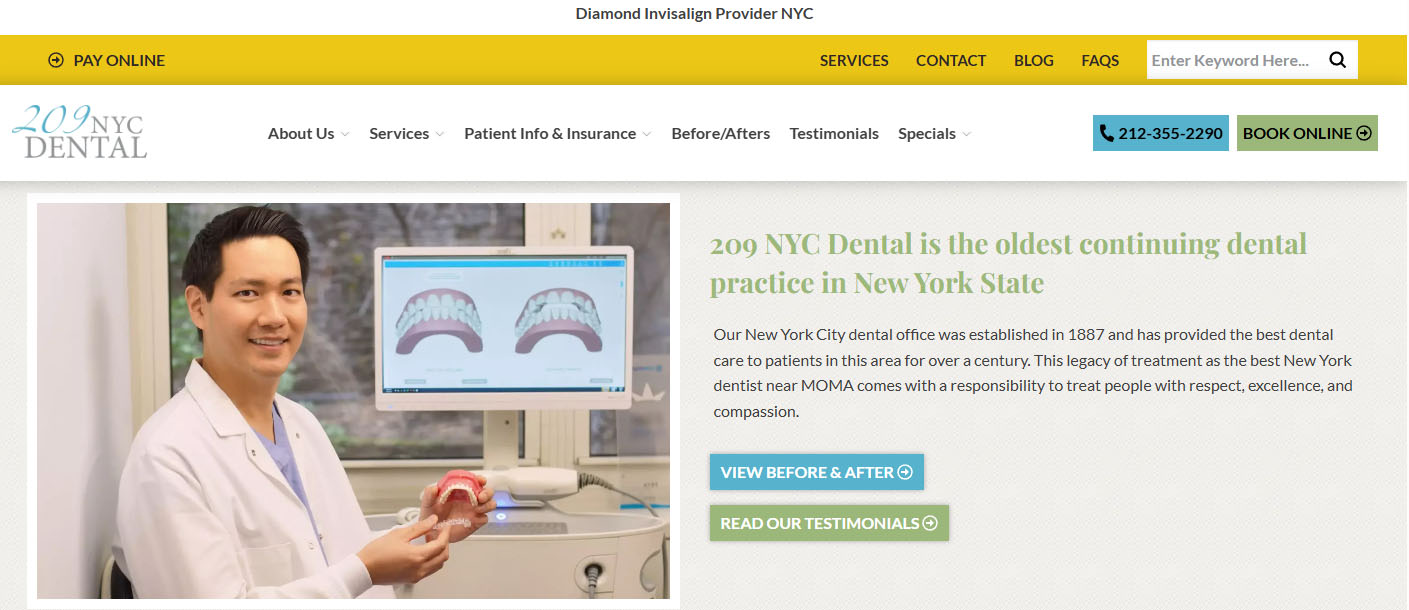Open the Testimonials menu item
The height and width of the screenshot is (610, 1409).
834,133
